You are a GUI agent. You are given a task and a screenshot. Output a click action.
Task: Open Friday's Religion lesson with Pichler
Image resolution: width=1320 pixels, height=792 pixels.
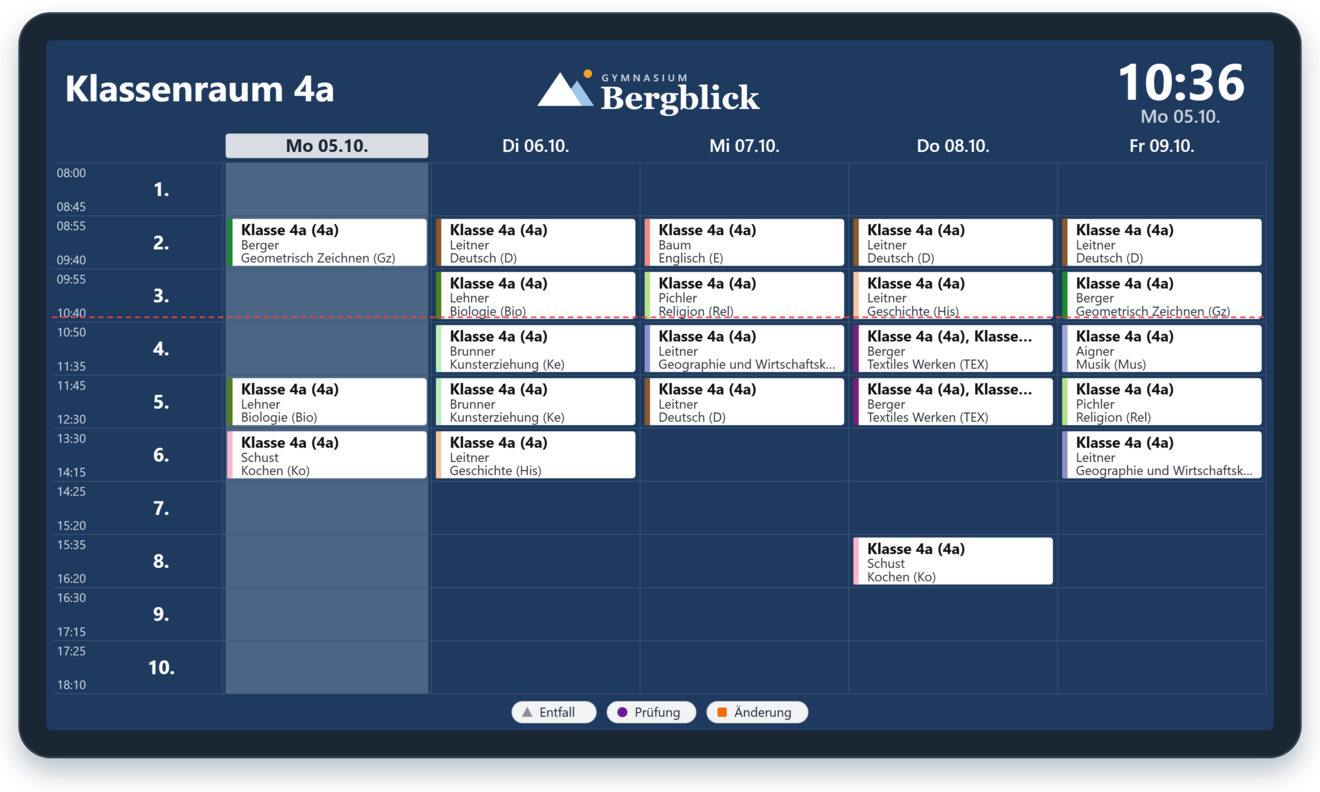tap(1162, 402)
